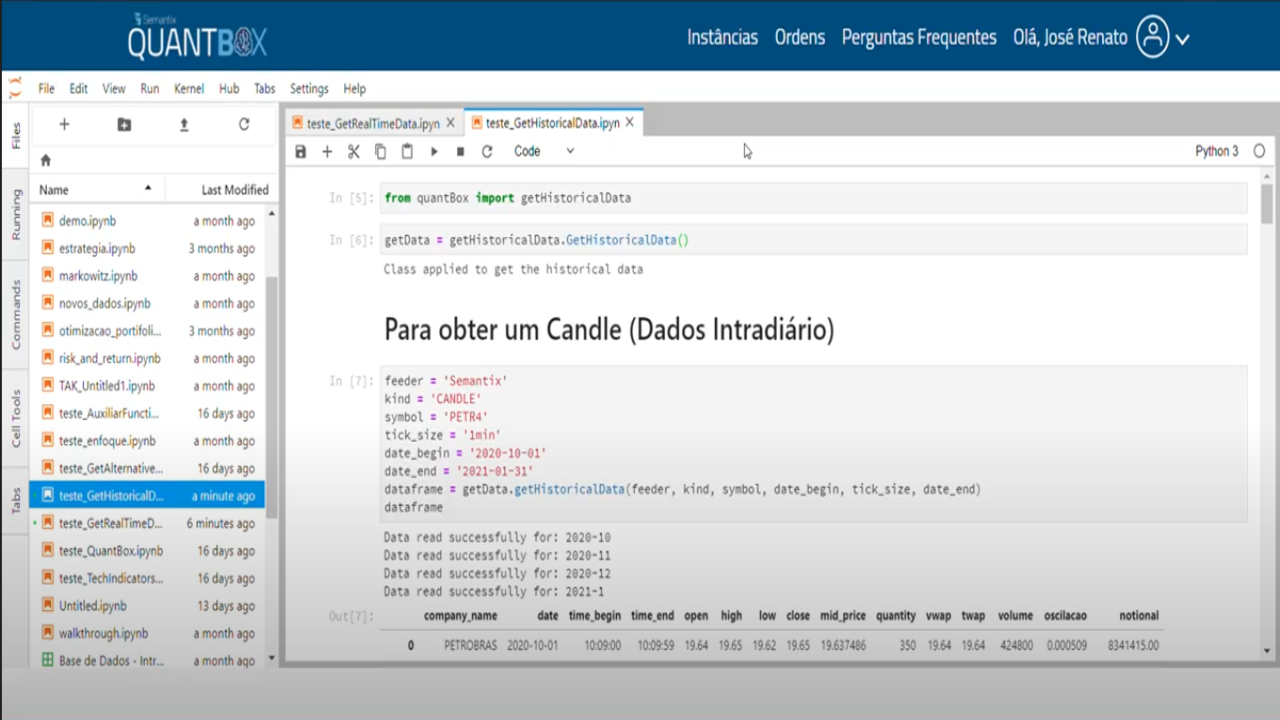This screenshot has width=1280, height=720.
Task: Select walkthrough.ipynb file
Action: click(148, 633)
